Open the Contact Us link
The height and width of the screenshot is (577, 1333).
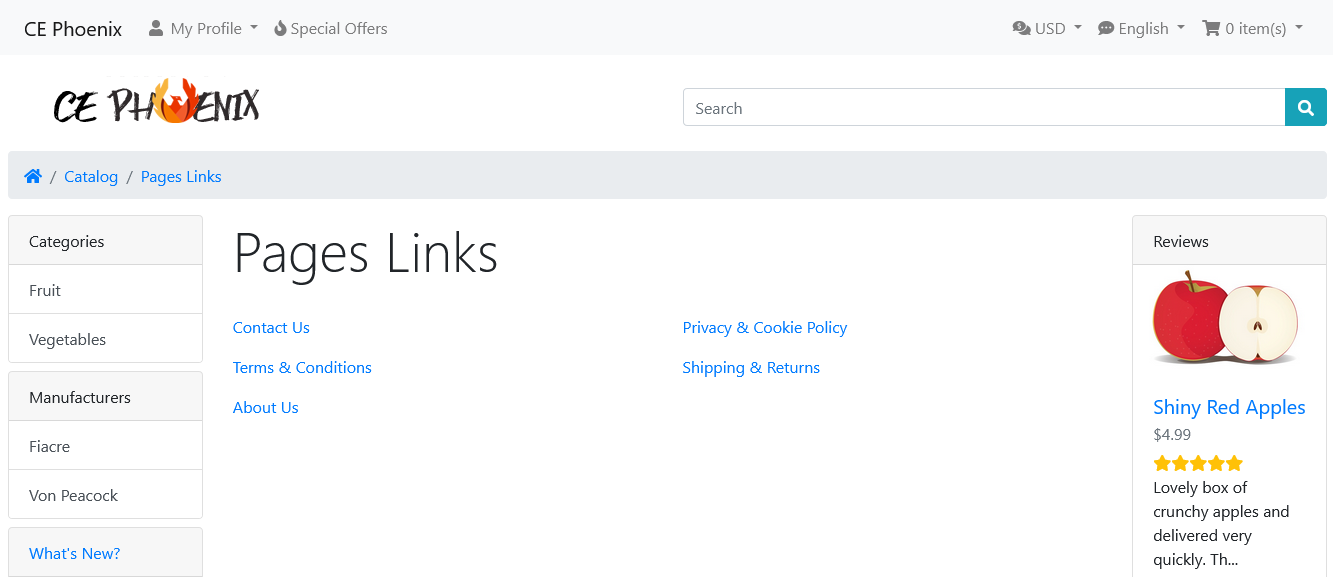point(271,327)
